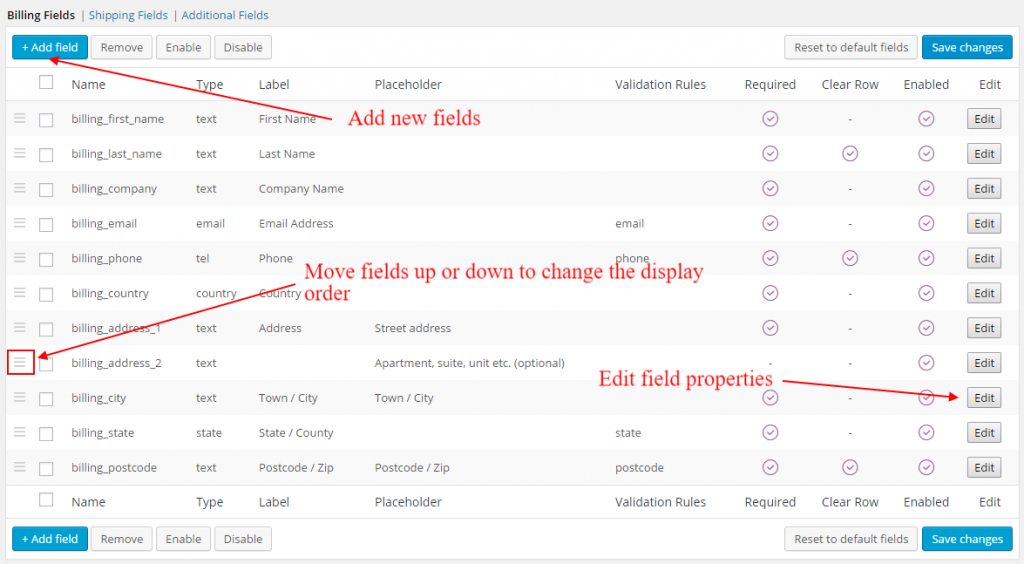The image size is (1024, 564).
Task: Click the bottom Save changes button
Action: pos(967,539)
